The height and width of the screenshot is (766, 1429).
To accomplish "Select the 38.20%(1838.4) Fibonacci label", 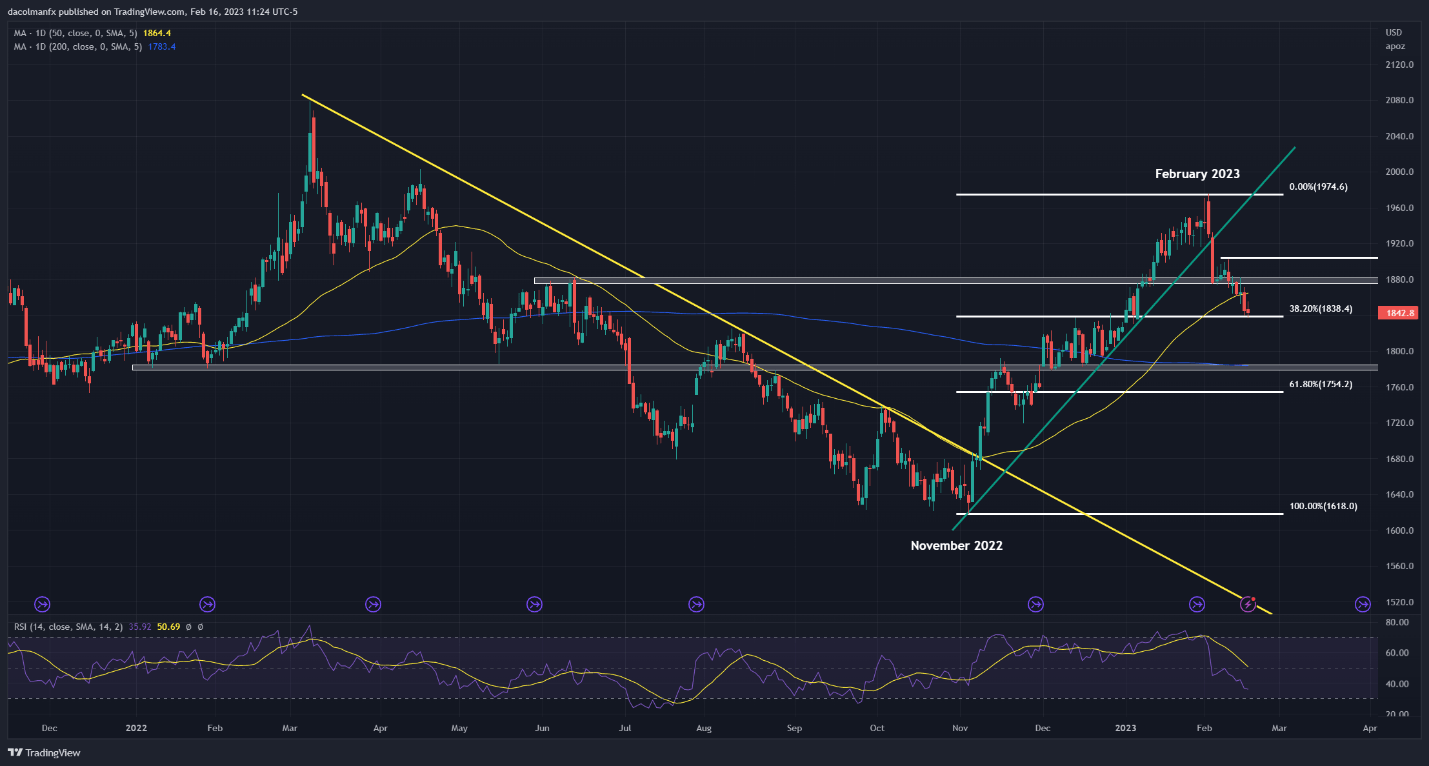I will [1321, 309].
